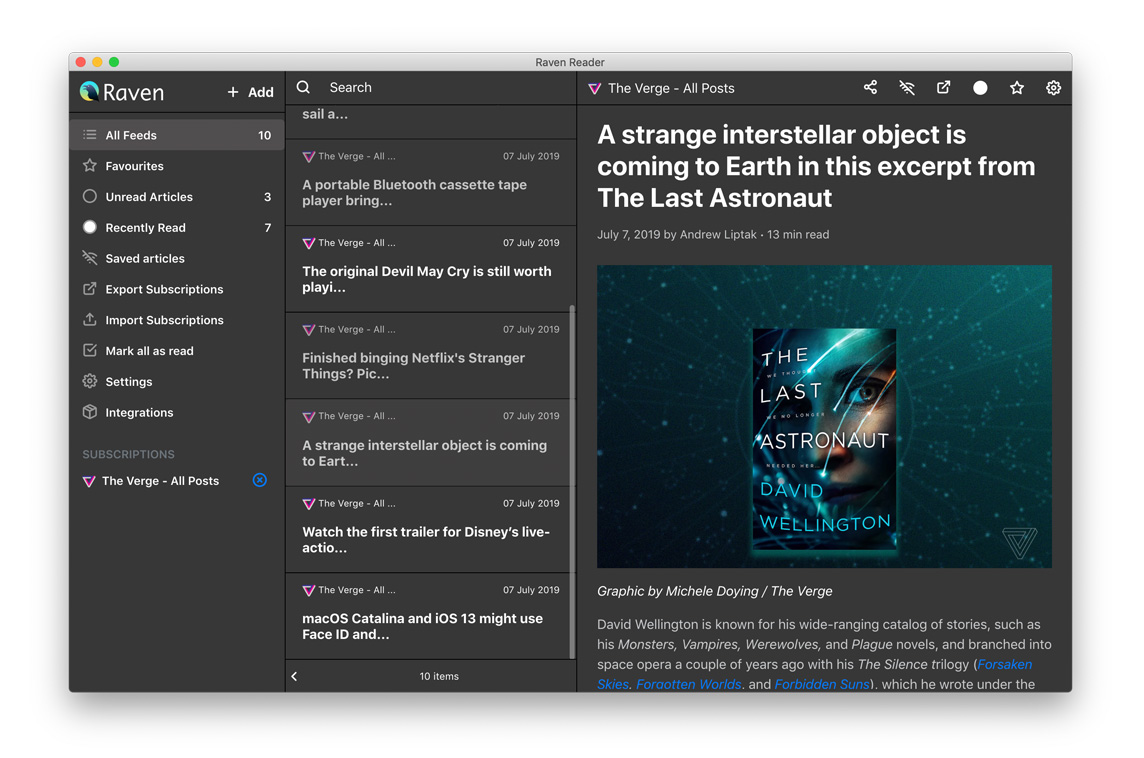Open Integrations from the sidebar

[177, 412]
